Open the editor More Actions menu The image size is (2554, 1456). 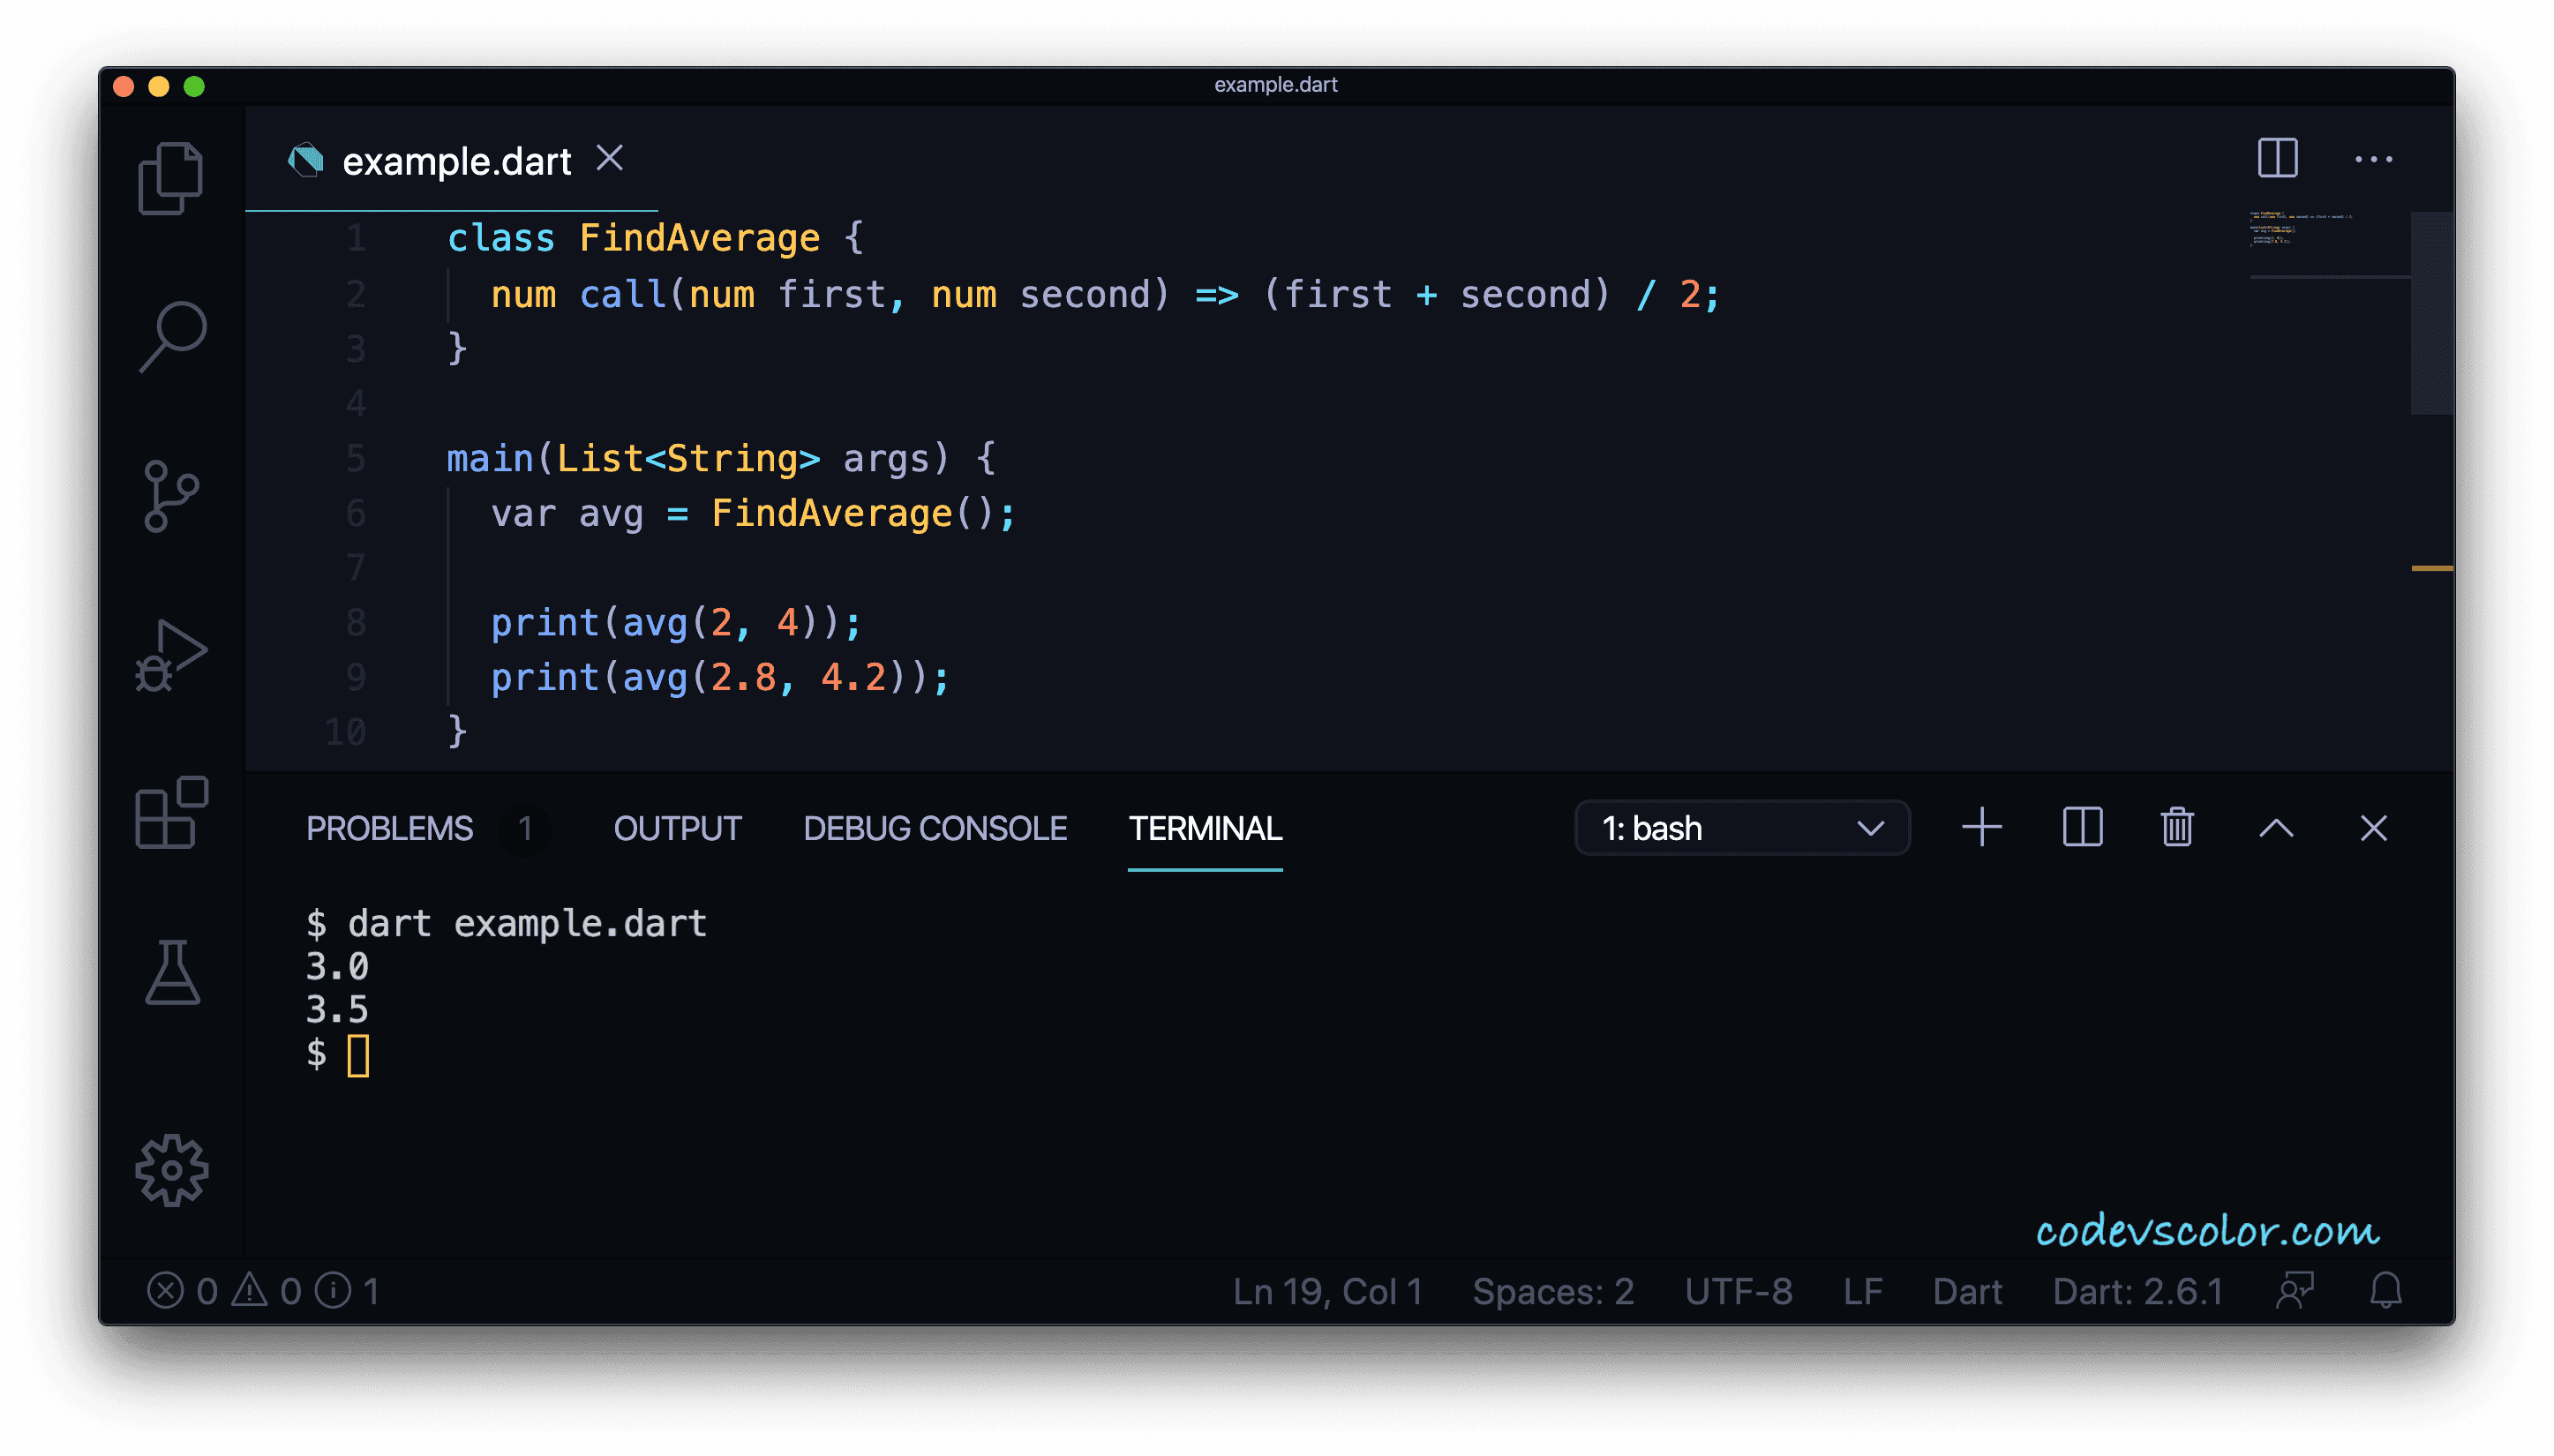(2373, 159)
